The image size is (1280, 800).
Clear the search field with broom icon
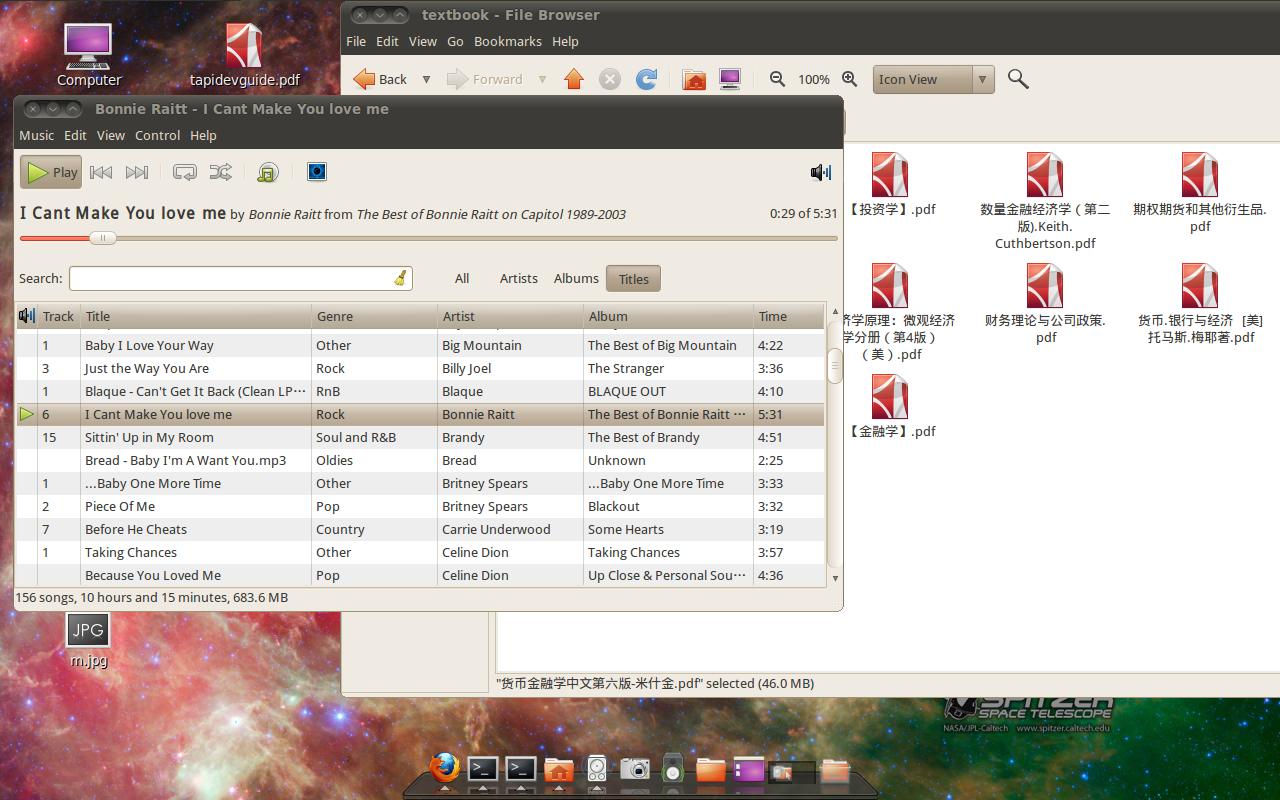pyautogui.click(x=400, y=278)
